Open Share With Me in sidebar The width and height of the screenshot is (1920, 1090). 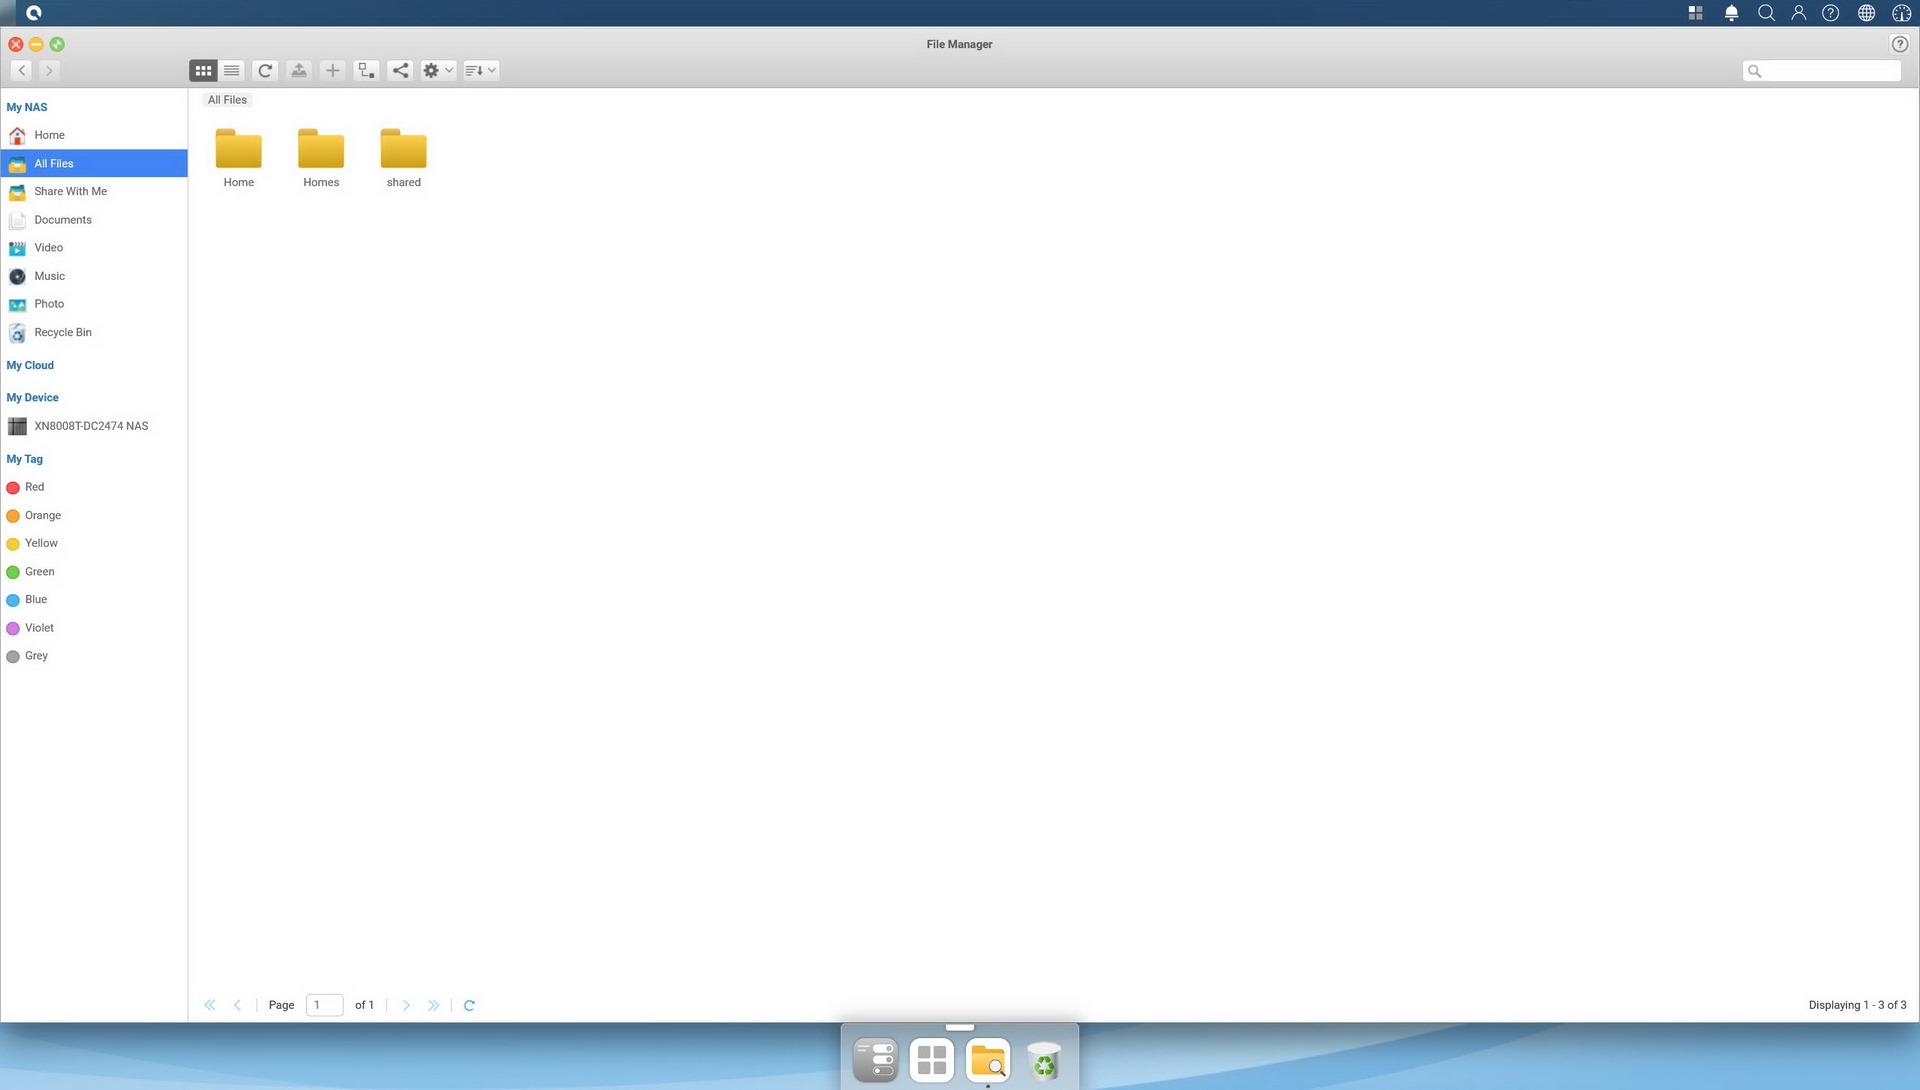94,191
